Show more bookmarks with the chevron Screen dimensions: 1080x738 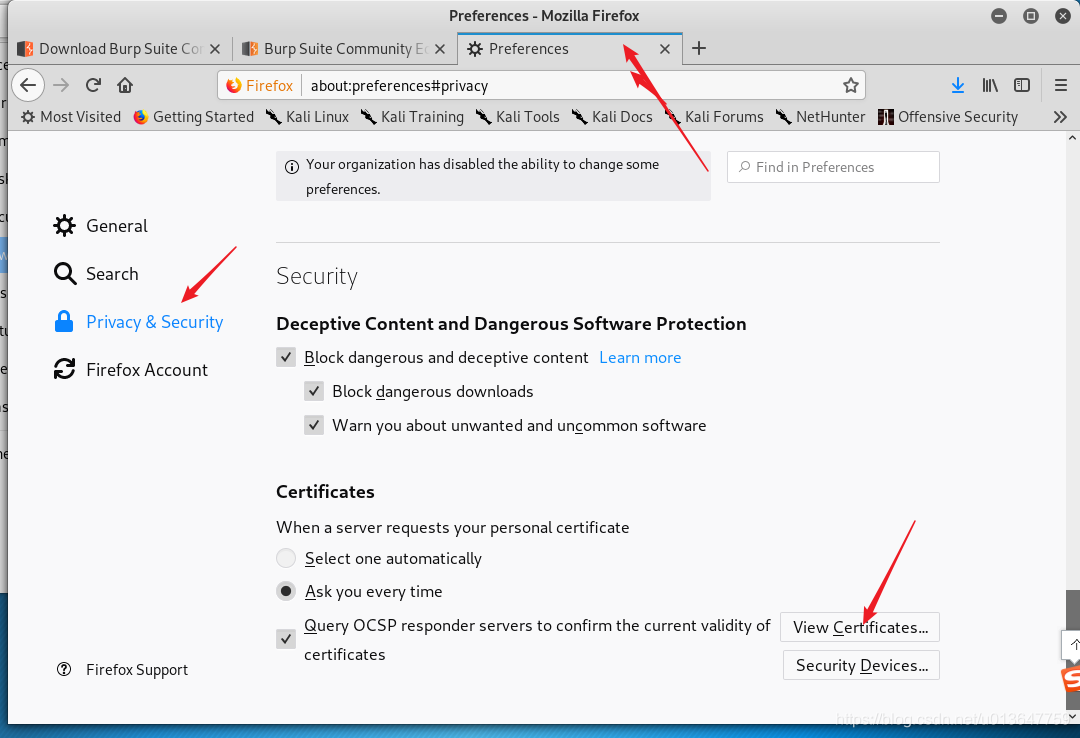click(x=1060, y=117)
